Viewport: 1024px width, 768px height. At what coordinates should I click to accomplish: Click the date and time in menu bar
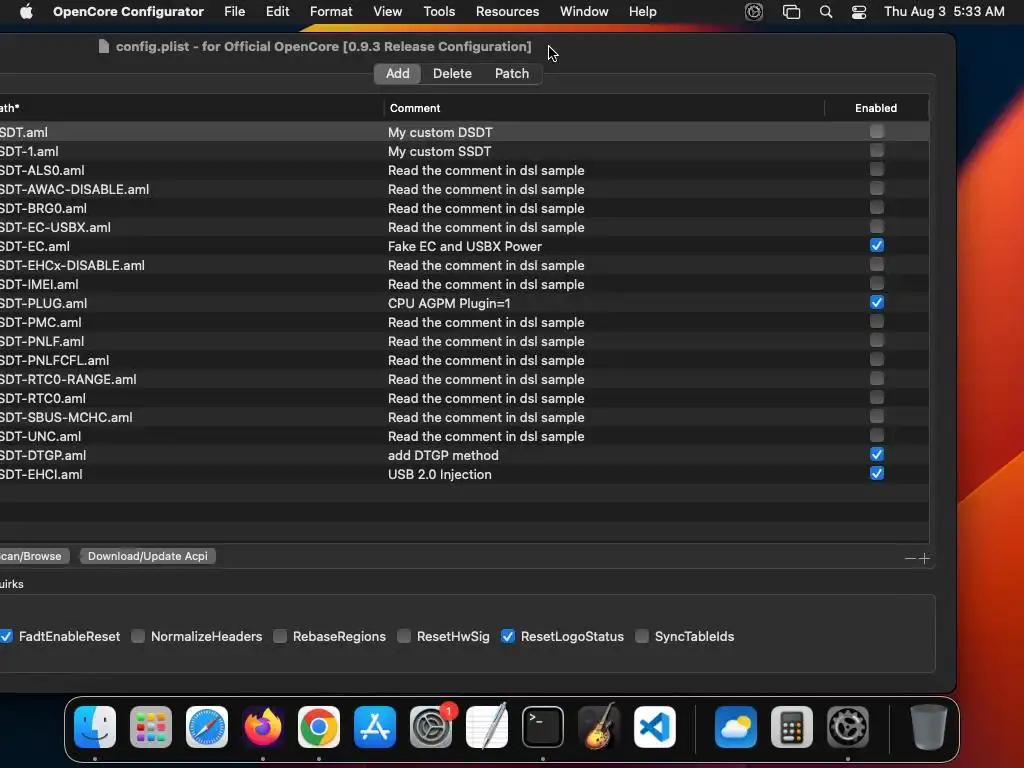tap(944, 12)
